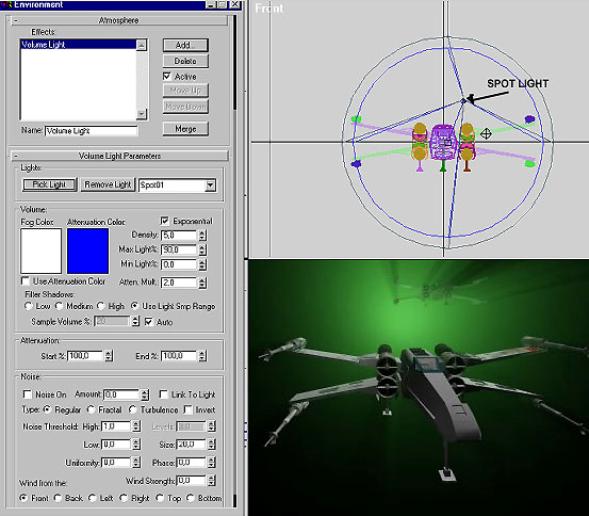Click the Noise Threshold High field
Image resolution: width=589 pixels, height=516 pixels.
(116, 426)
